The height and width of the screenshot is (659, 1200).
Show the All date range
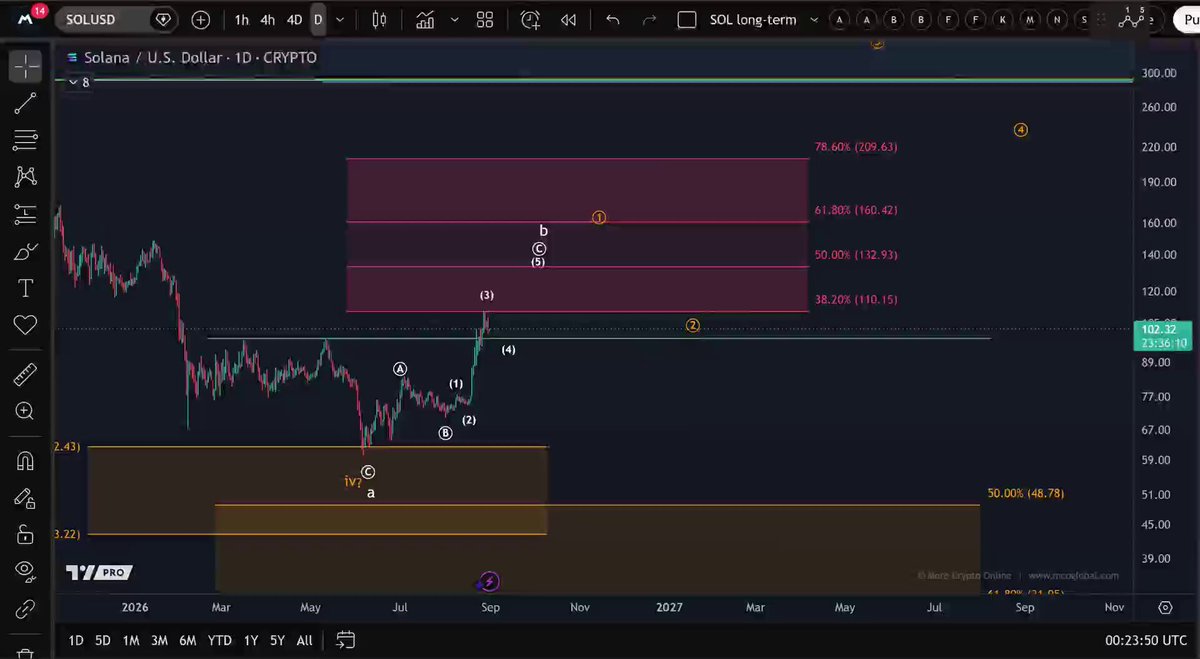tap(304, 640)
